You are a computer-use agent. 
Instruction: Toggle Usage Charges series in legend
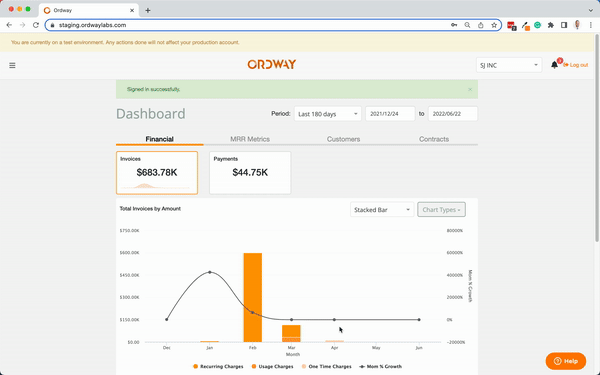pyautogui.click(x=272, y=367)
